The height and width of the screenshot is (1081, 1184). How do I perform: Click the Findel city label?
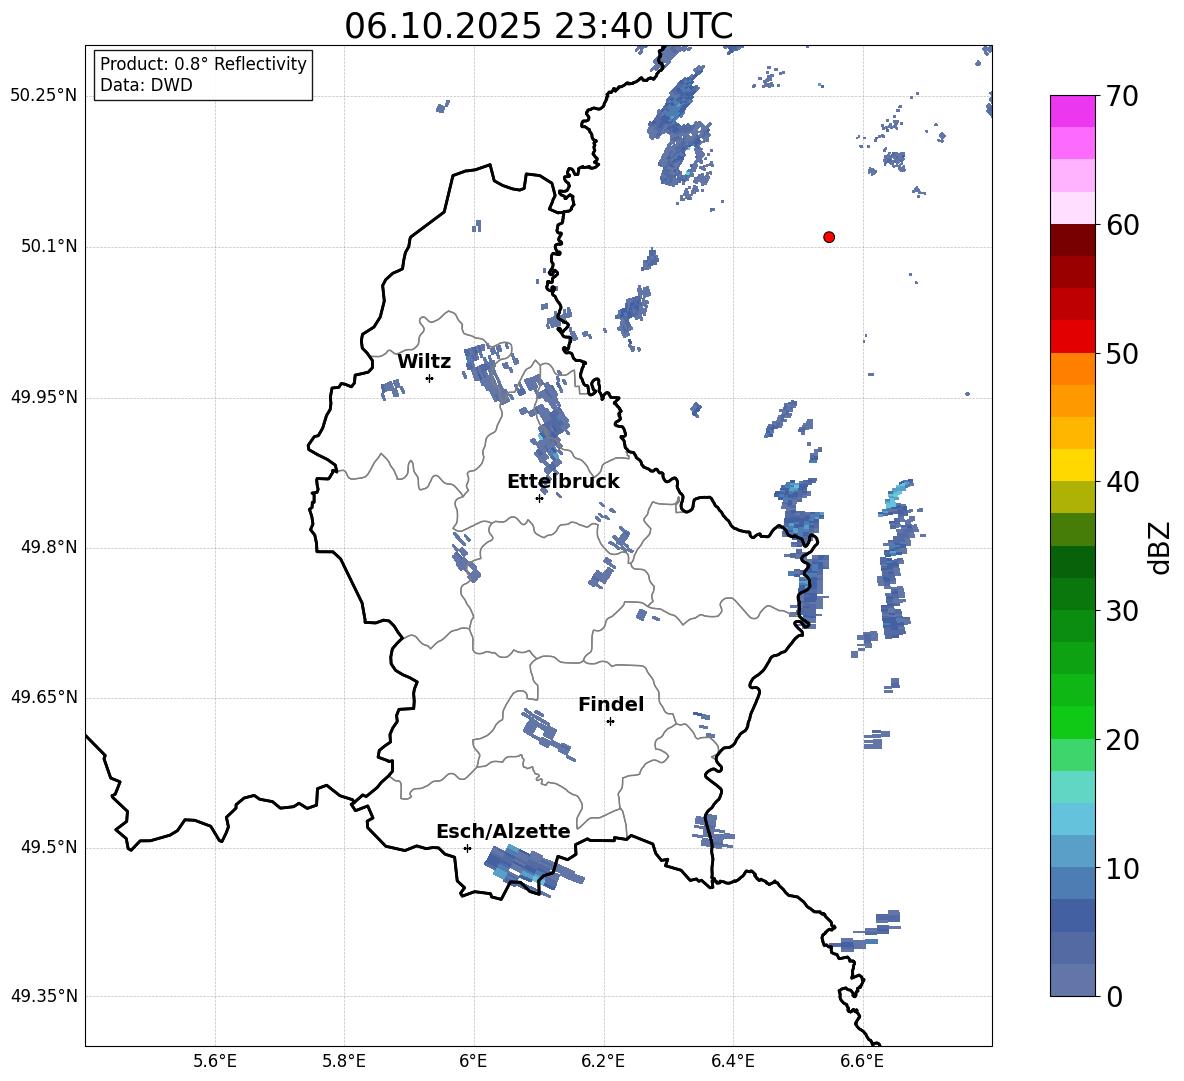point(611,704)
